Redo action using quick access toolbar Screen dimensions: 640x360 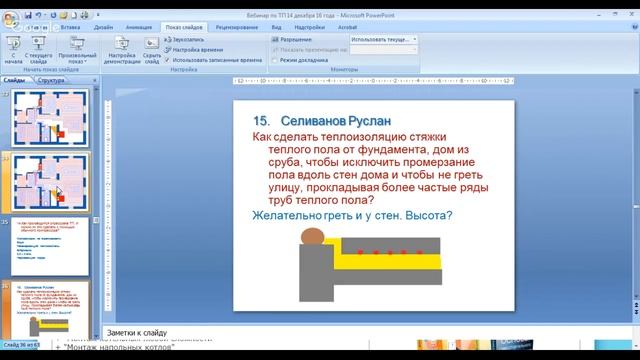point(53,16)
